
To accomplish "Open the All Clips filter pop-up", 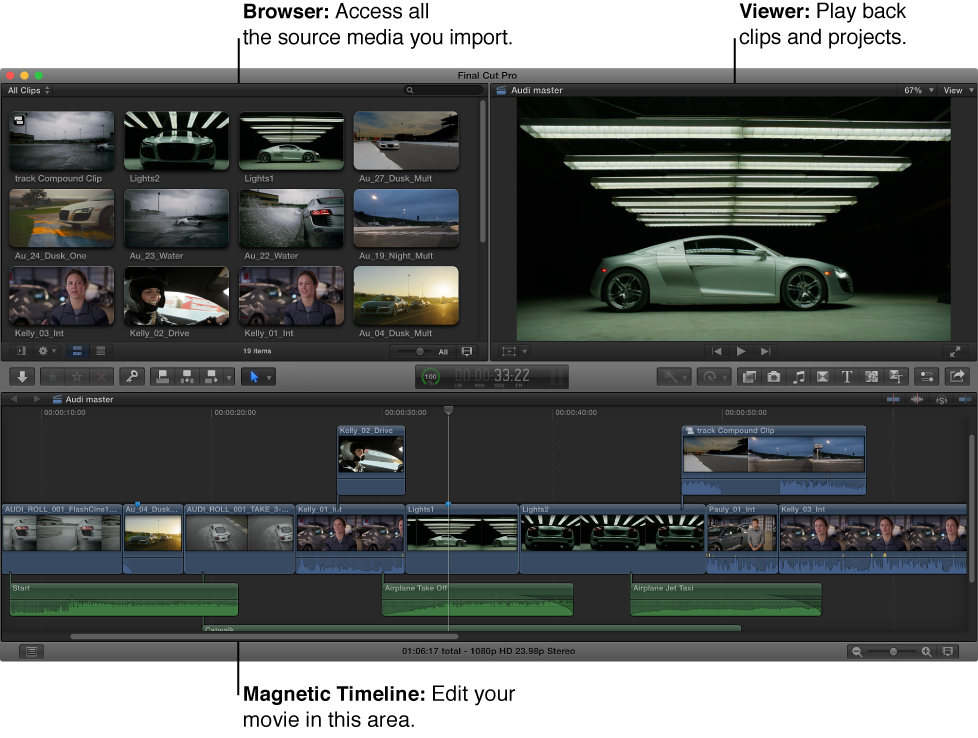I will (x=29, y=90).
